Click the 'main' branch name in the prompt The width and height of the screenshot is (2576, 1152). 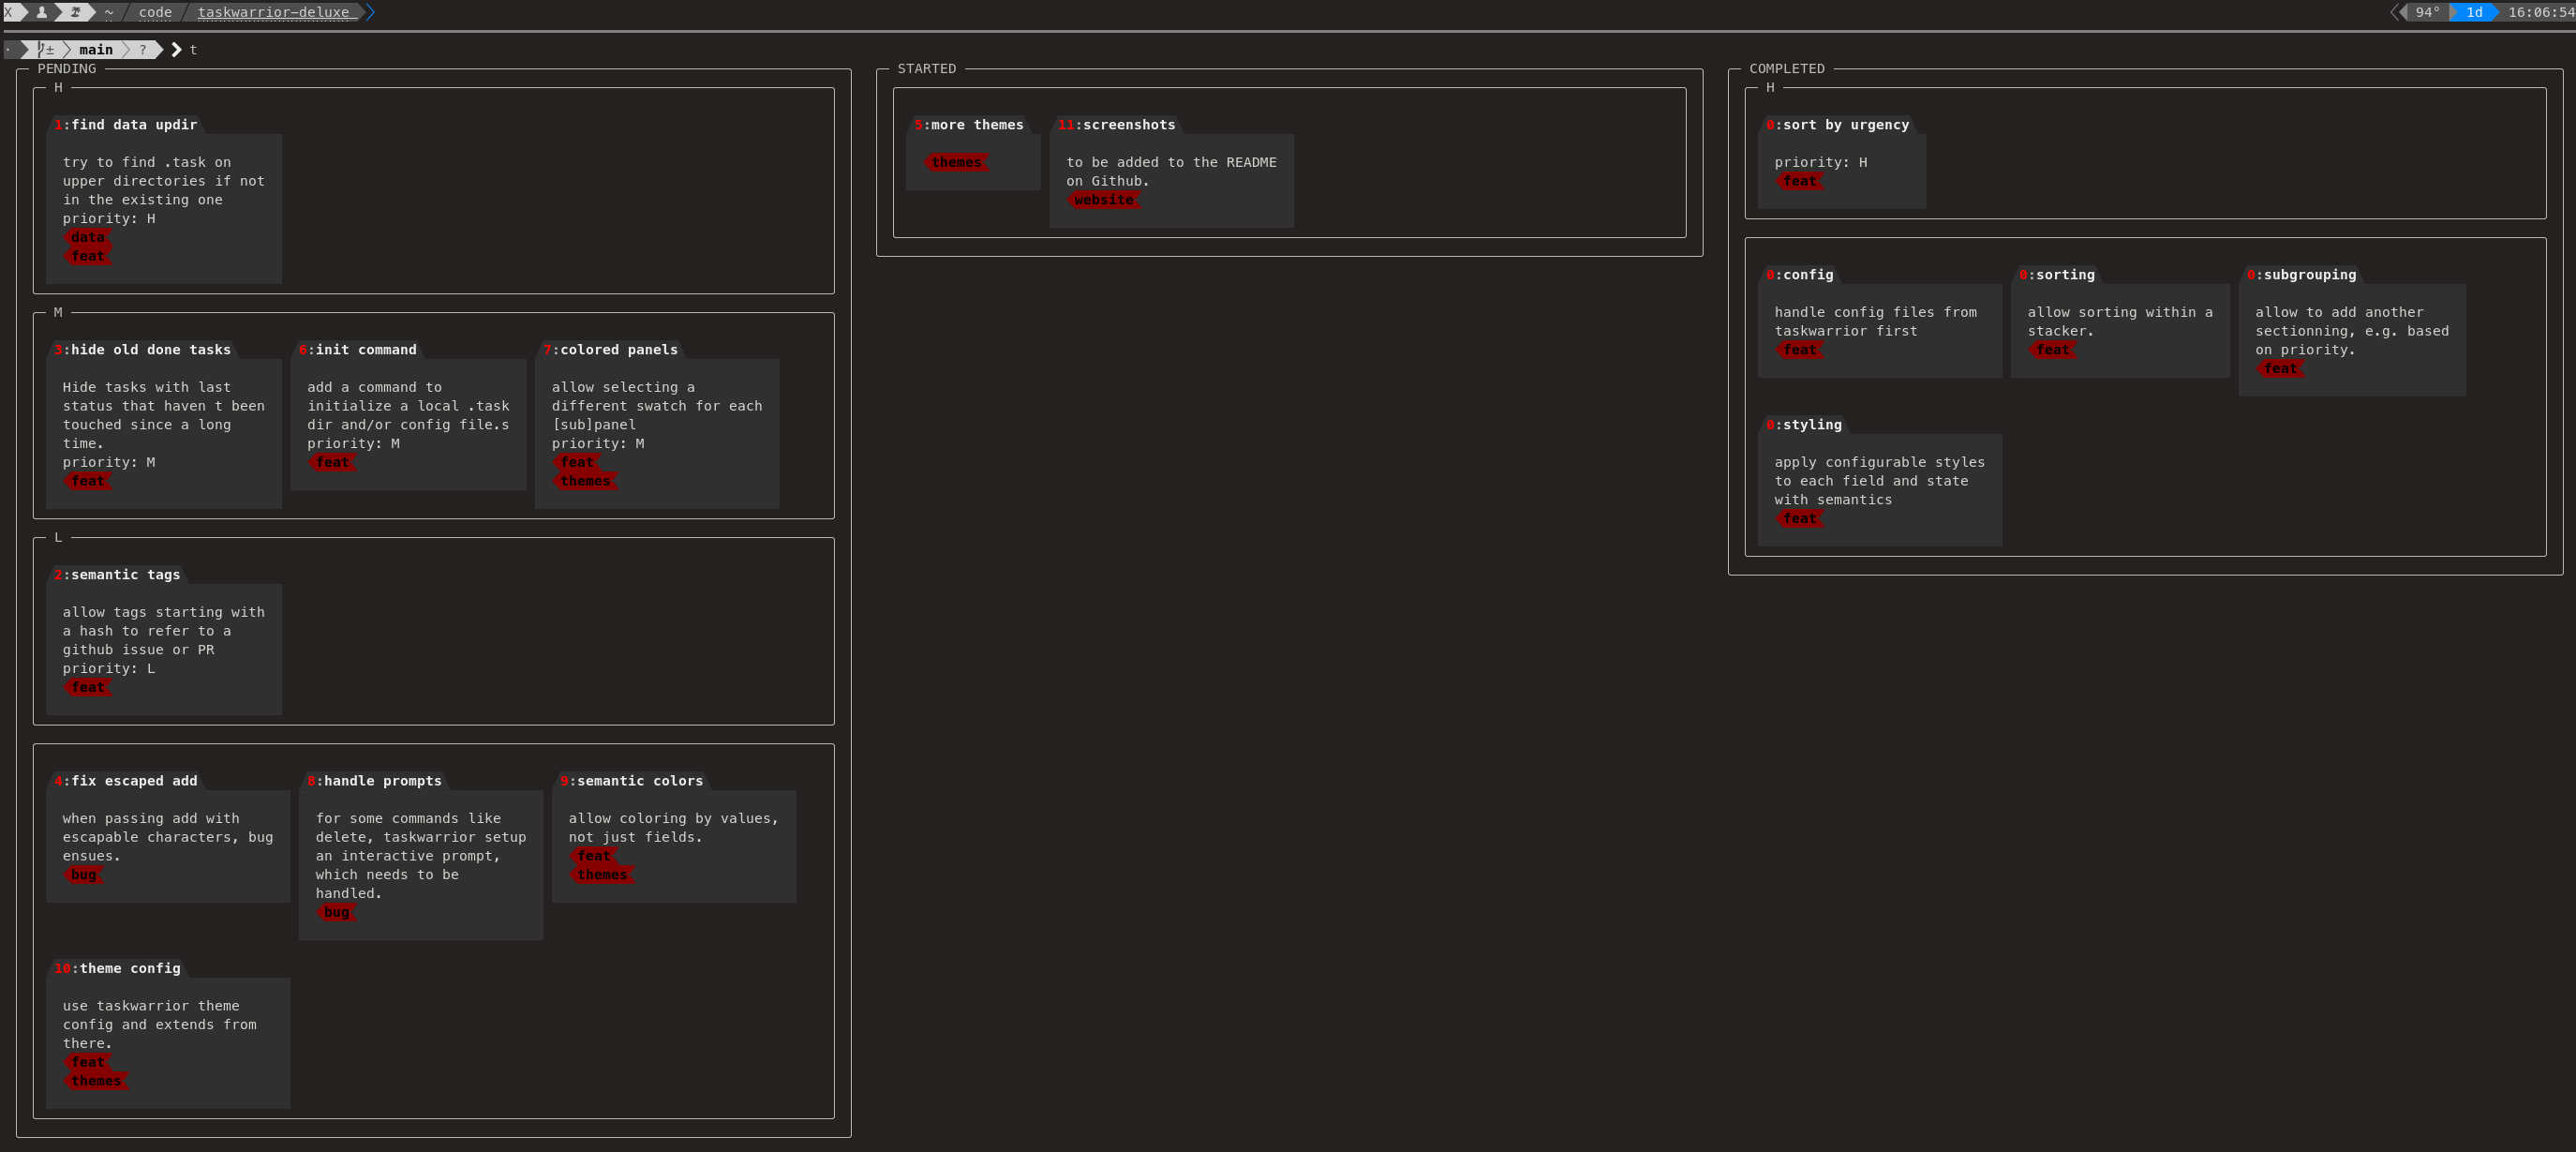[x=96, y=49]
